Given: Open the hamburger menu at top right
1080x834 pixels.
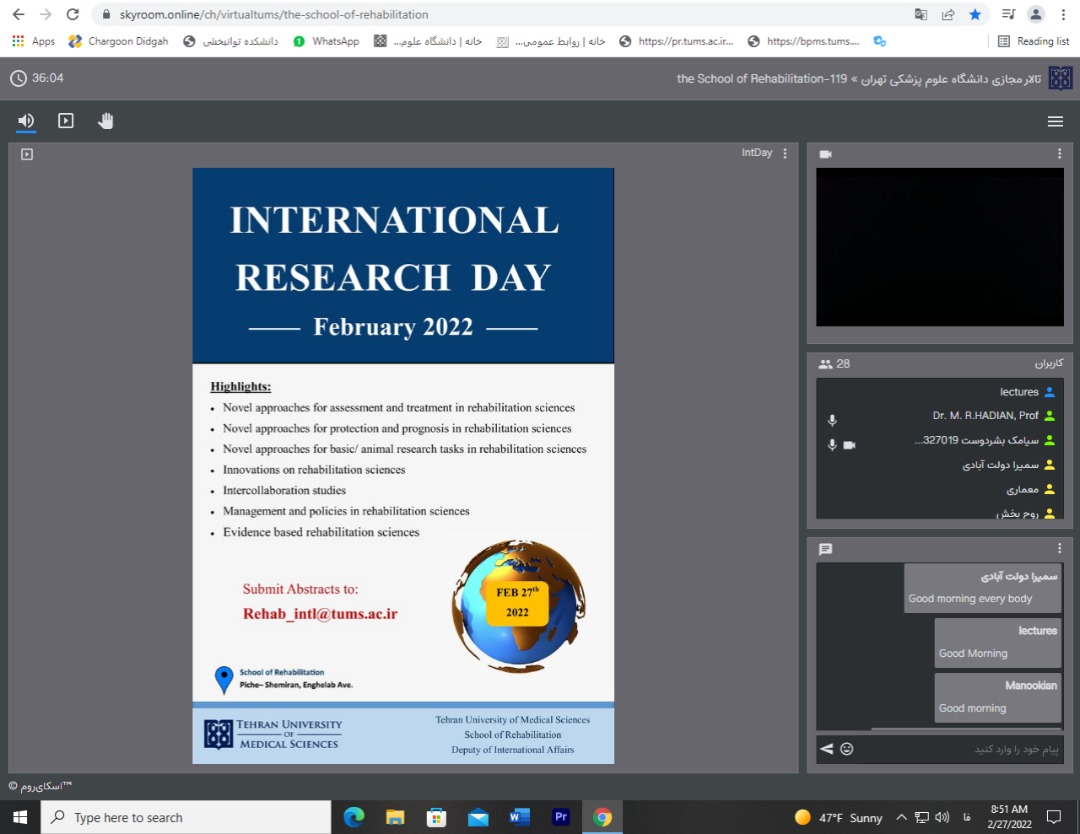Looking at the screenshot, I should coord(1055,121).
